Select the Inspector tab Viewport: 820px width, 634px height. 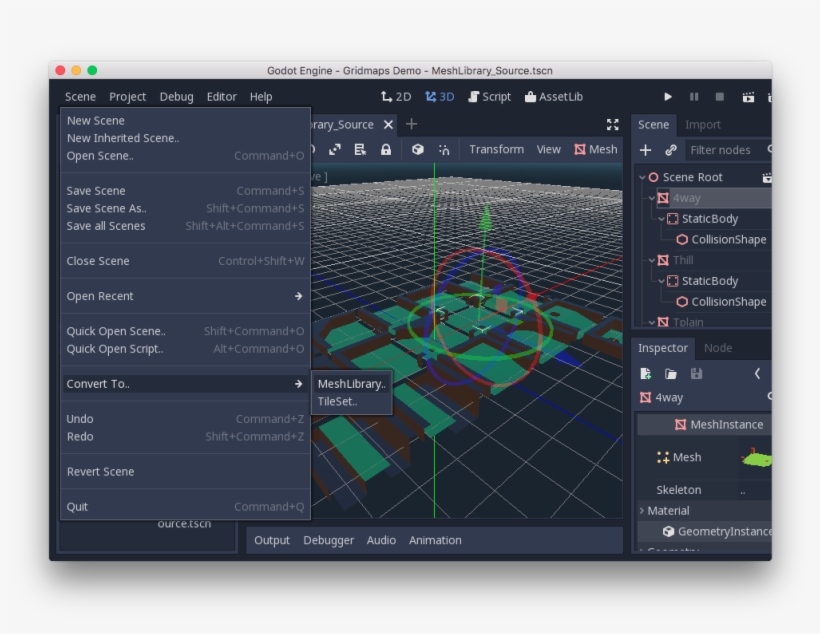pos(663,348)
